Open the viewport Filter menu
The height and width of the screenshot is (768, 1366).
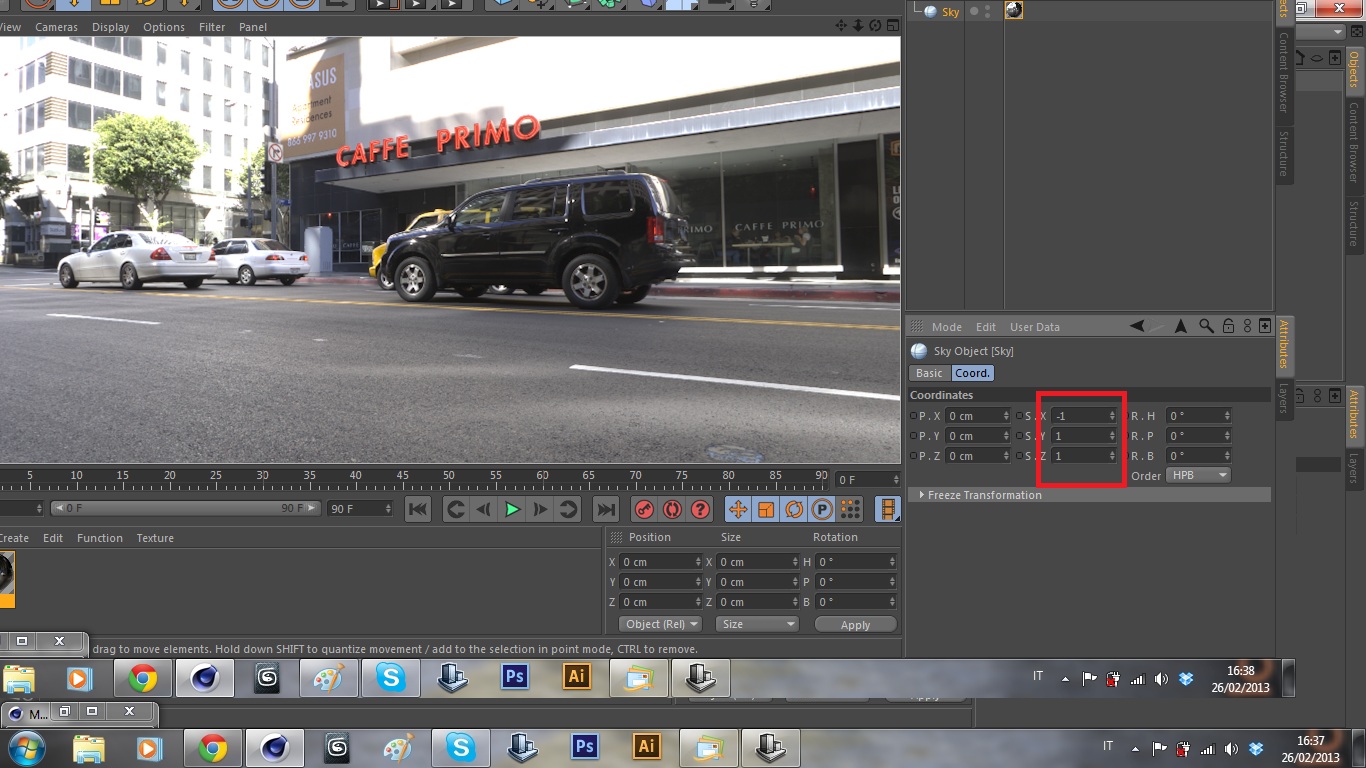(x=212, y=27)
